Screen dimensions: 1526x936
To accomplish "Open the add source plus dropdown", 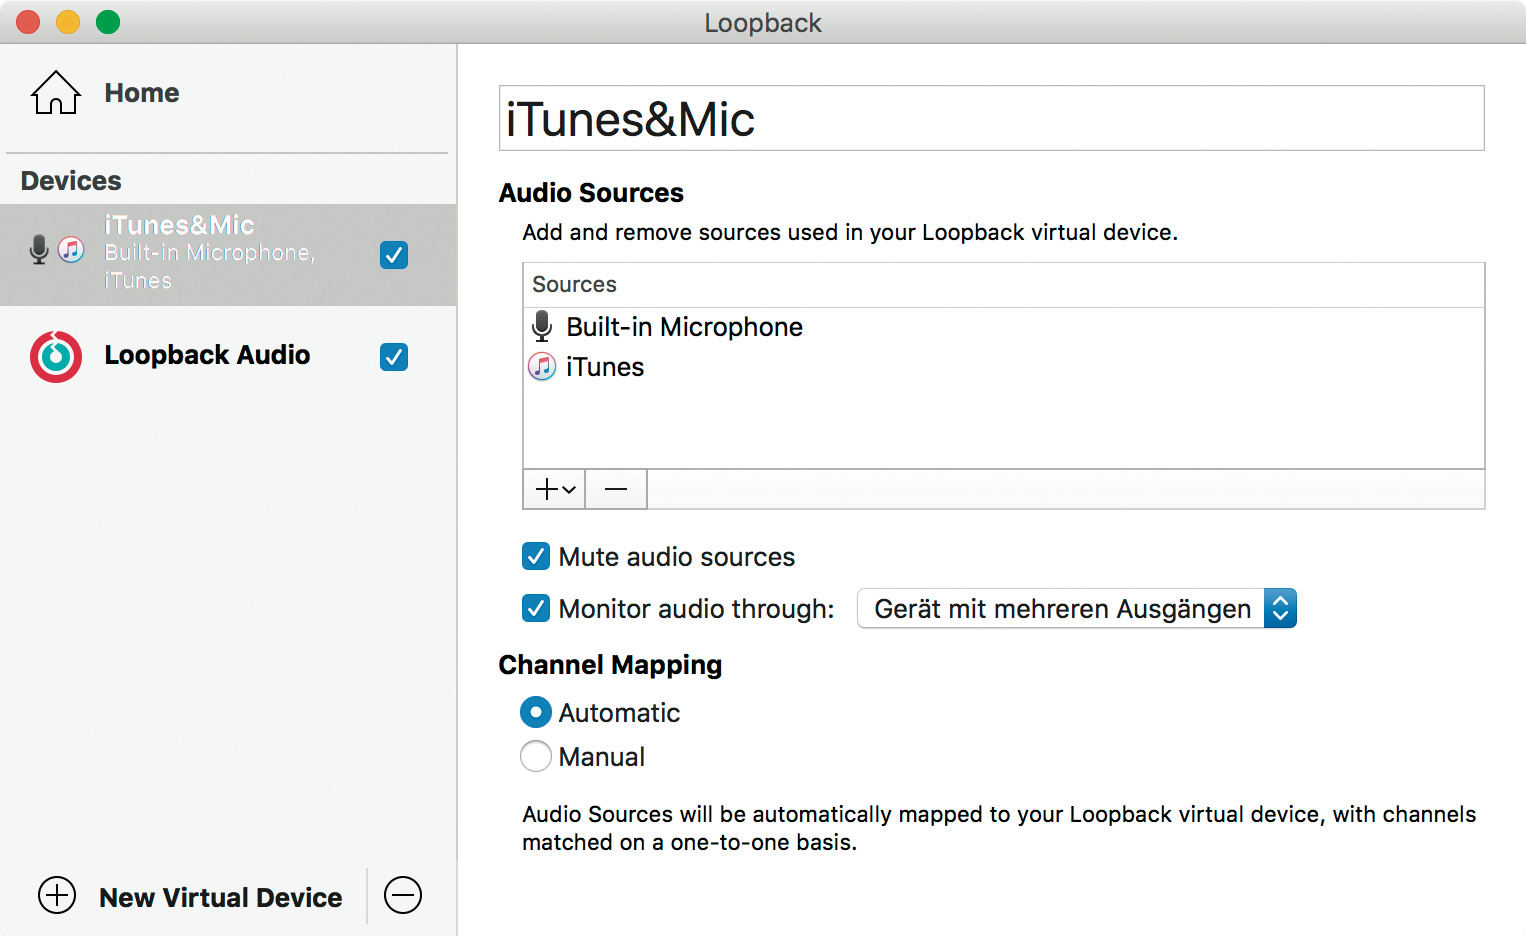I will point(555,489).
